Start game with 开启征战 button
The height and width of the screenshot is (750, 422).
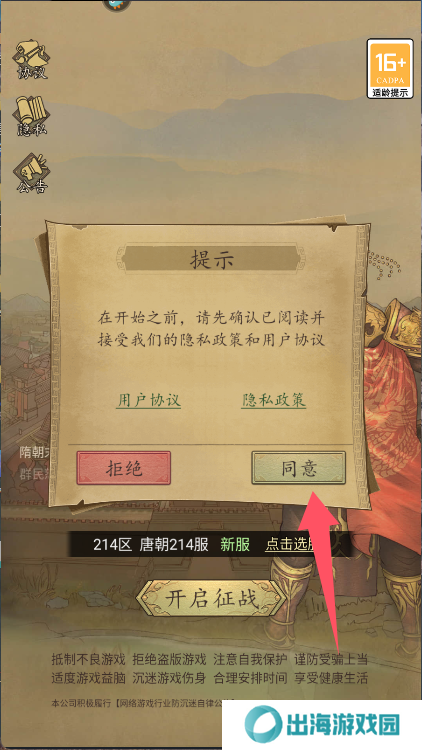[x=211, y=598]
